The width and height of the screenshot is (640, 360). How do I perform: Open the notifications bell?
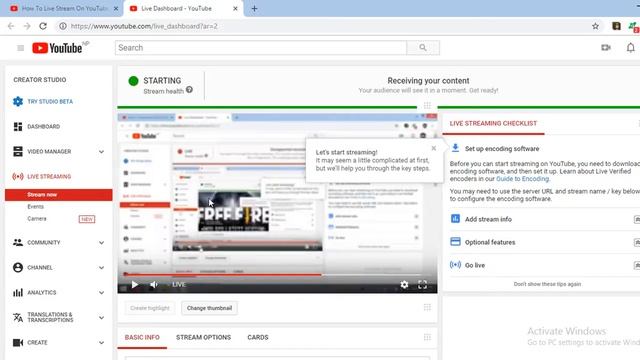(631, 48)
